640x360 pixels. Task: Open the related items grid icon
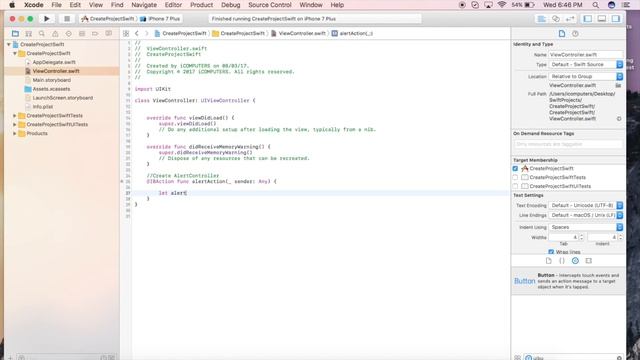pyautogui.click(x=126, y=33)
